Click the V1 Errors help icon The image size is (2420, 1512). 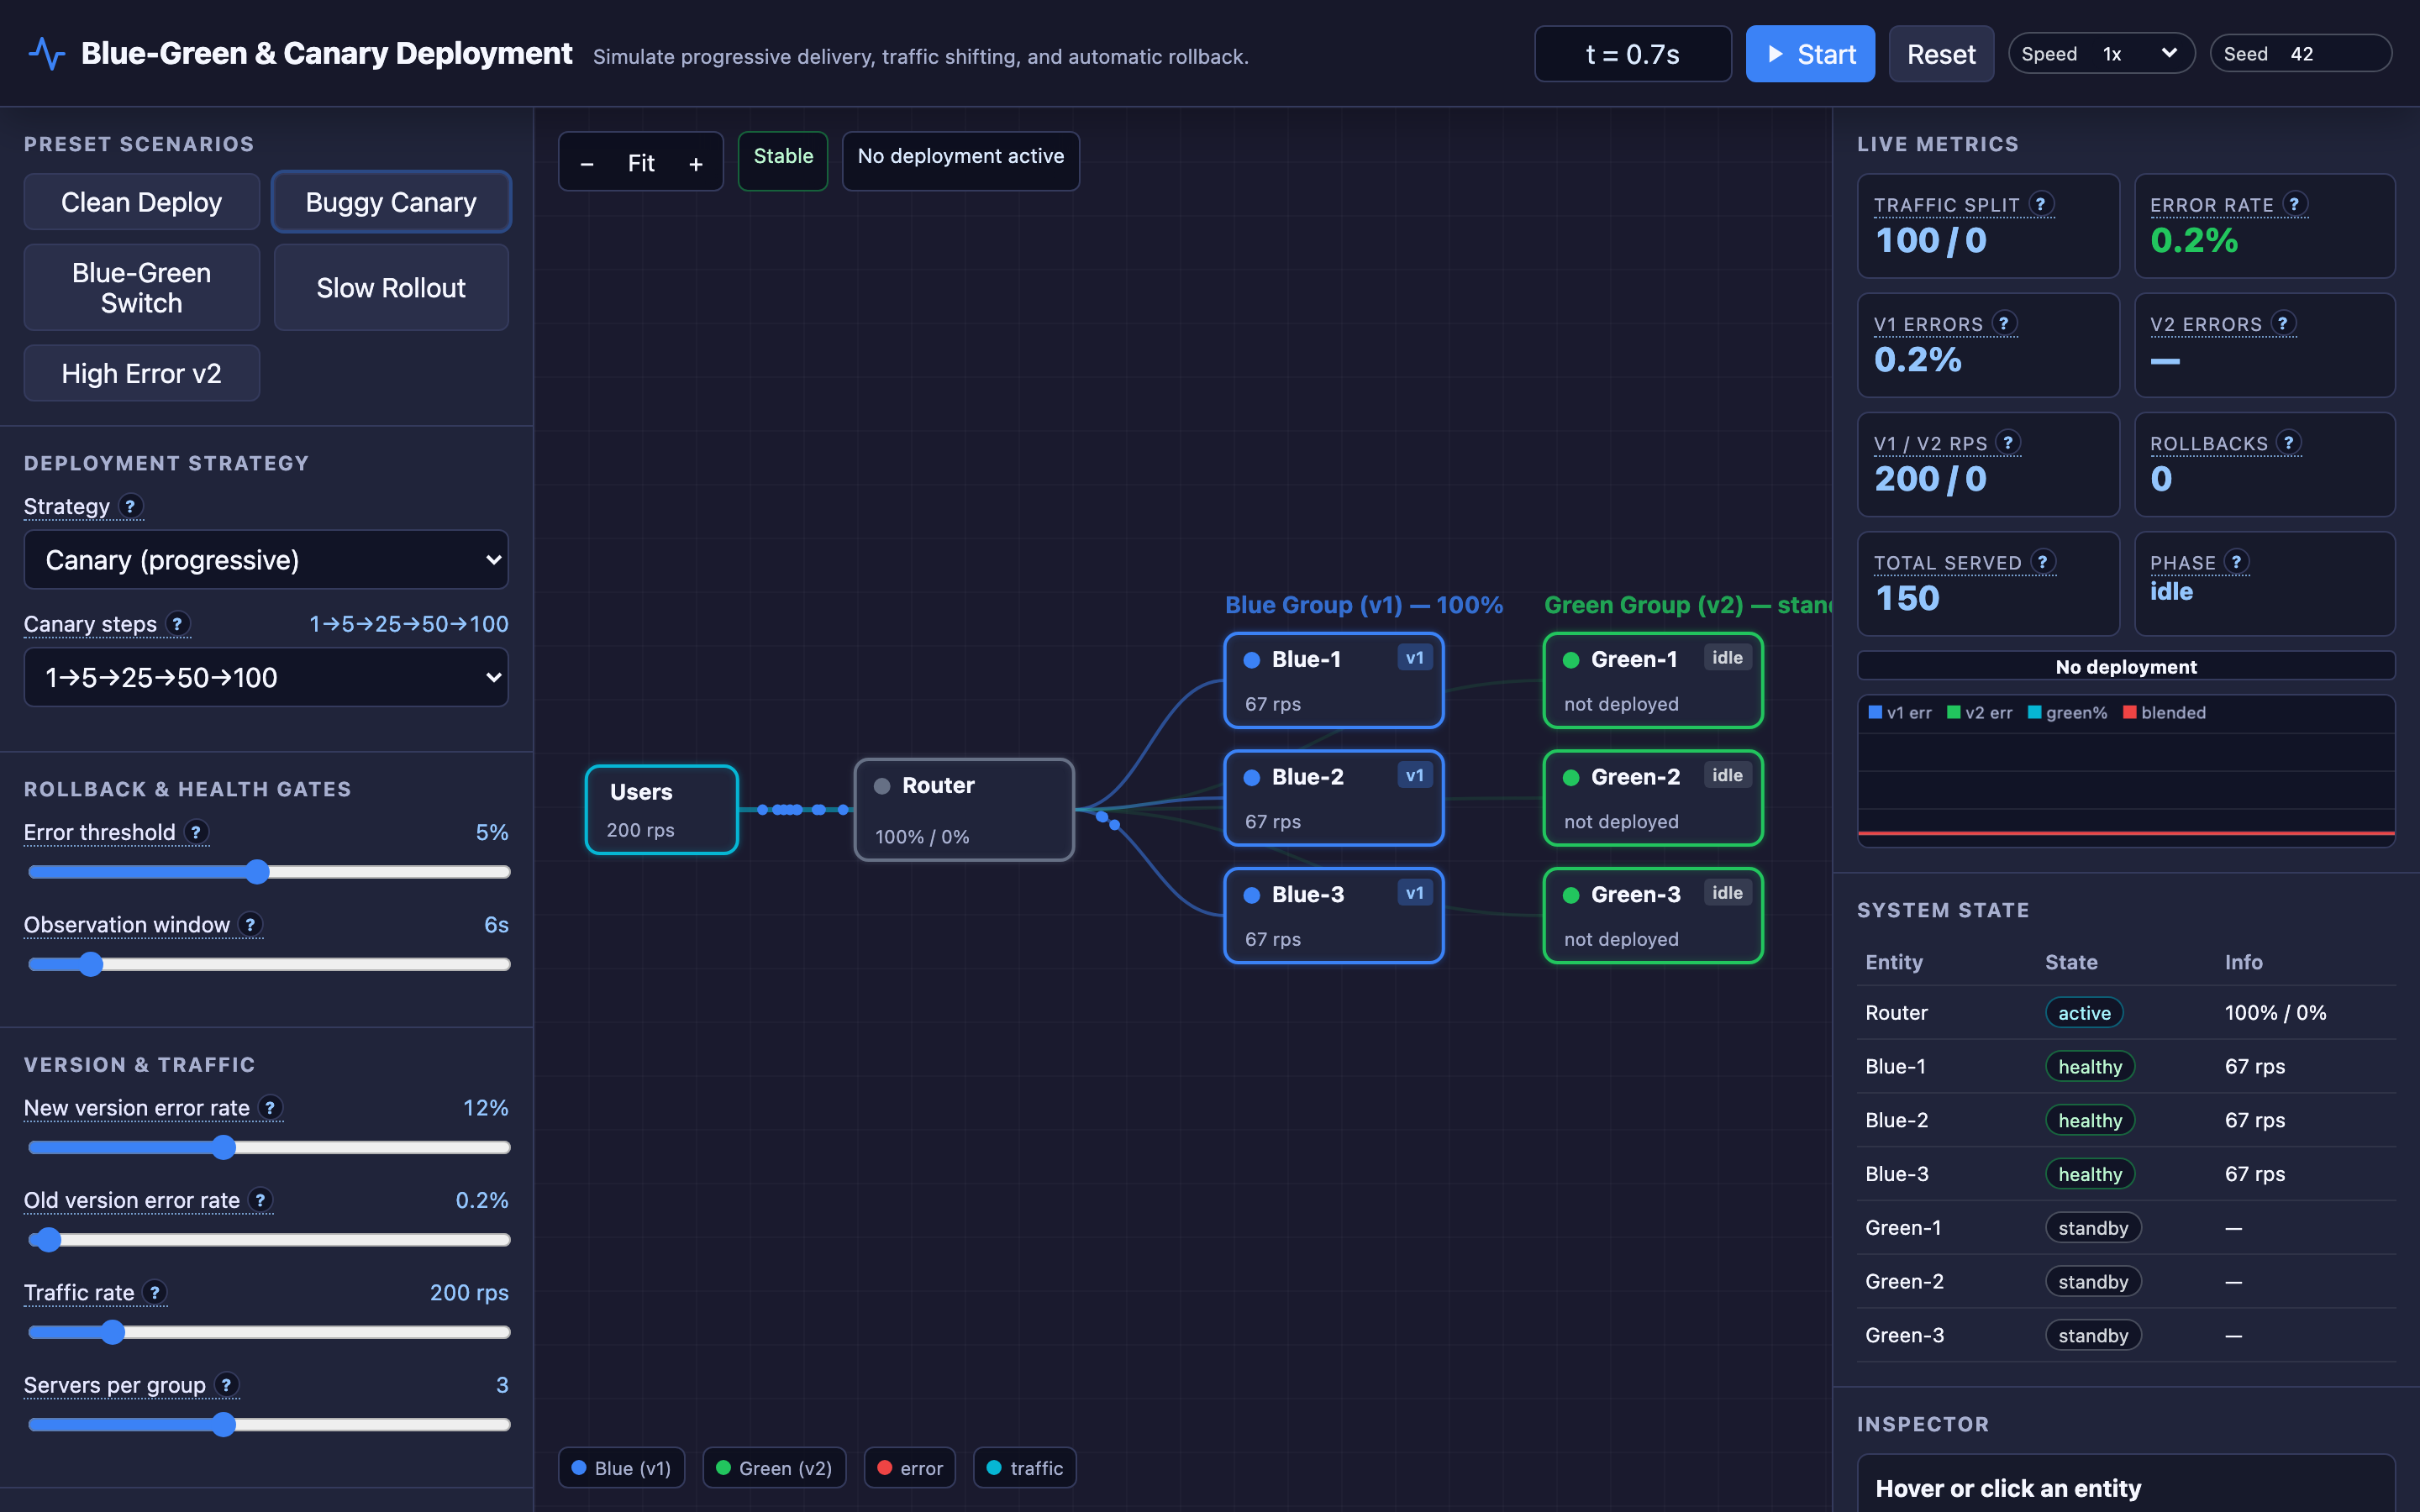(2004, 323)
